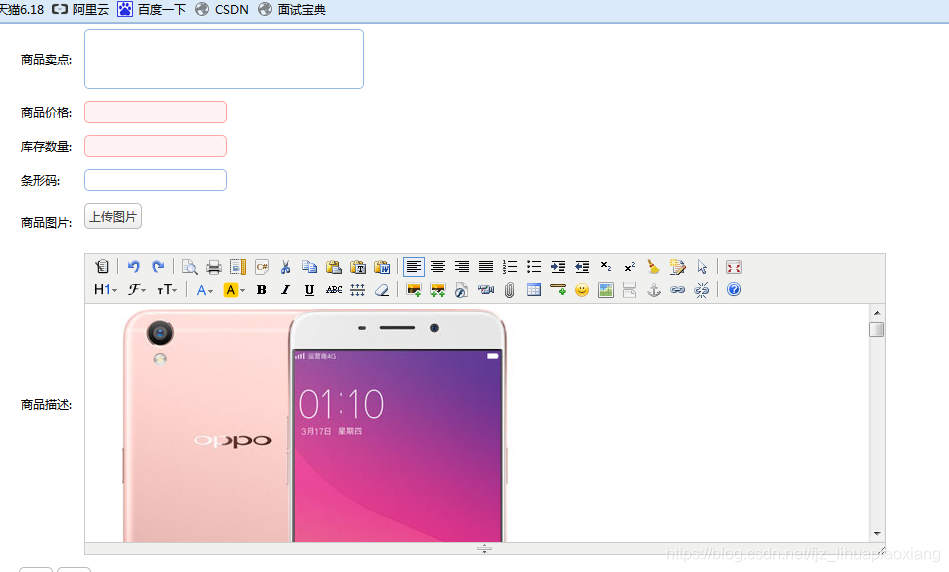
Task: Click the Remove Format eraser icon
Action: point(382,289)
